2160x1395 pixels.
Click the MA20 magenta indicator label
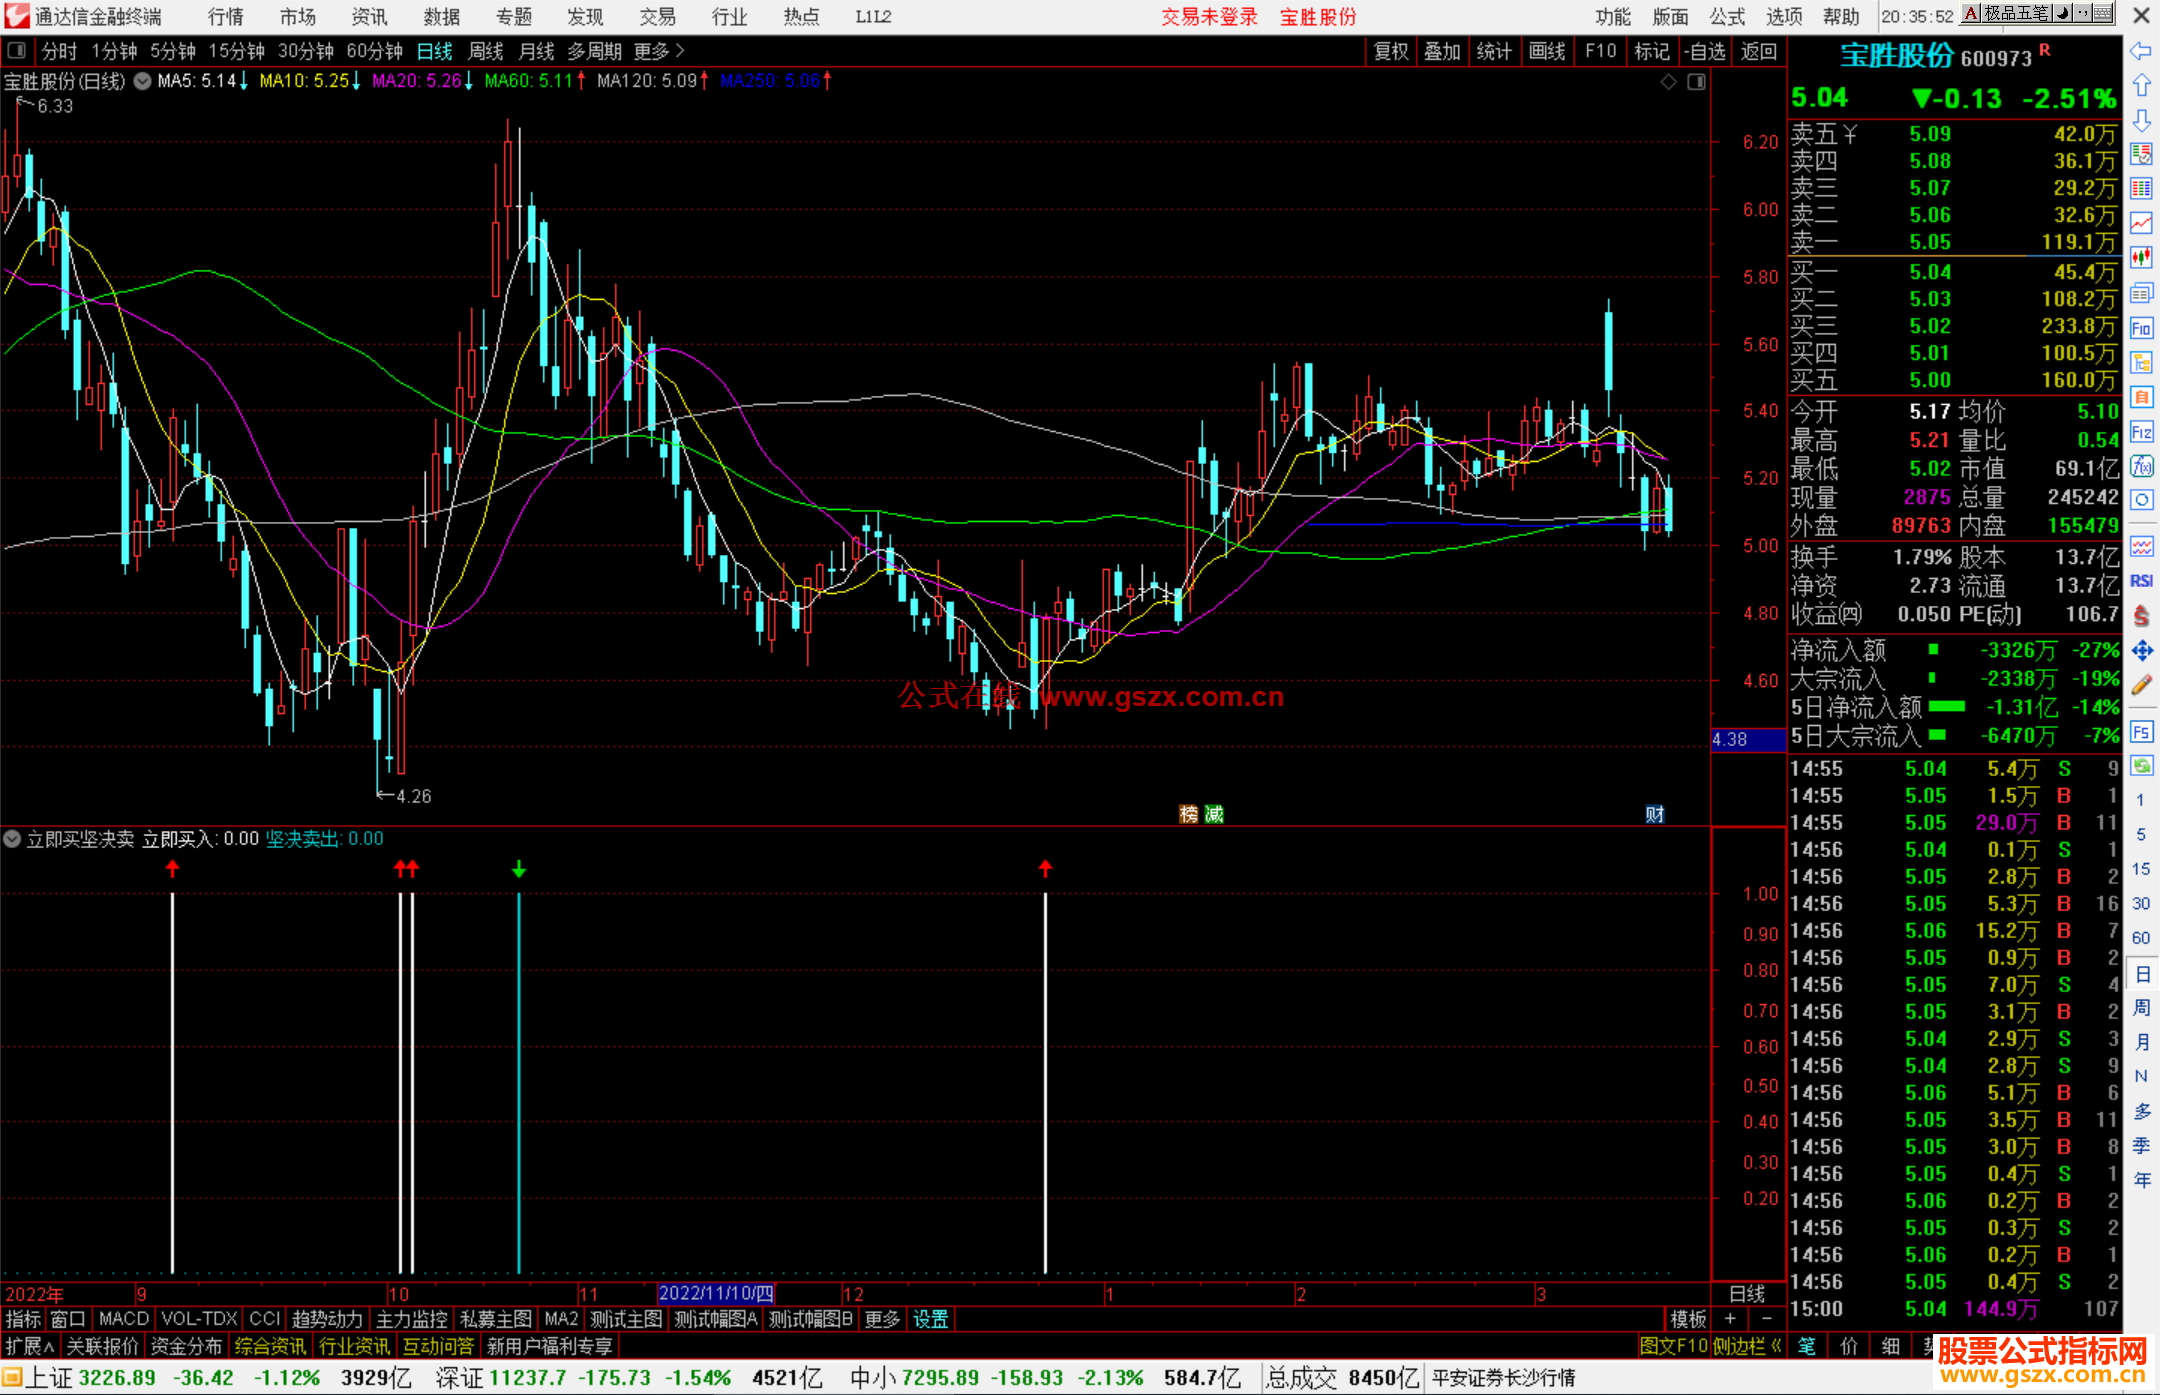[x=417, y=81]
